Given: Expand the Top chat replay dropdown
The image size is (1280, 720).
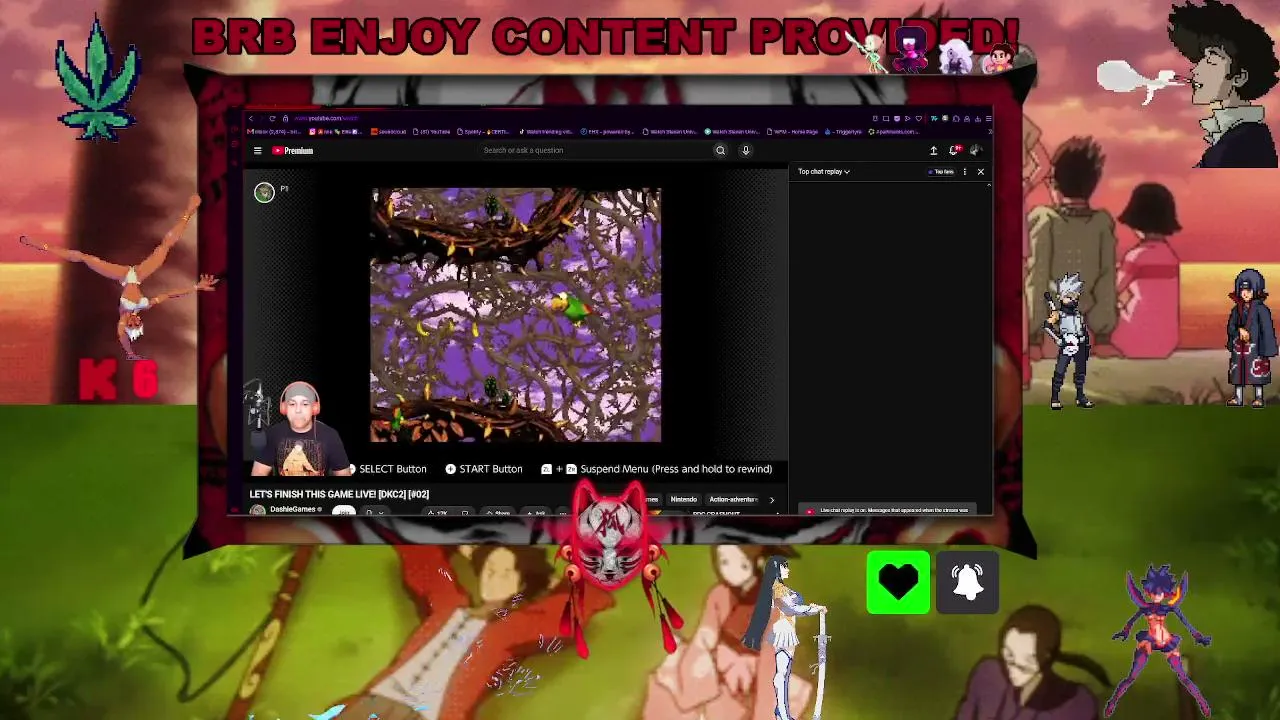Looking at the screenshot, I should (x=824, y=172).
